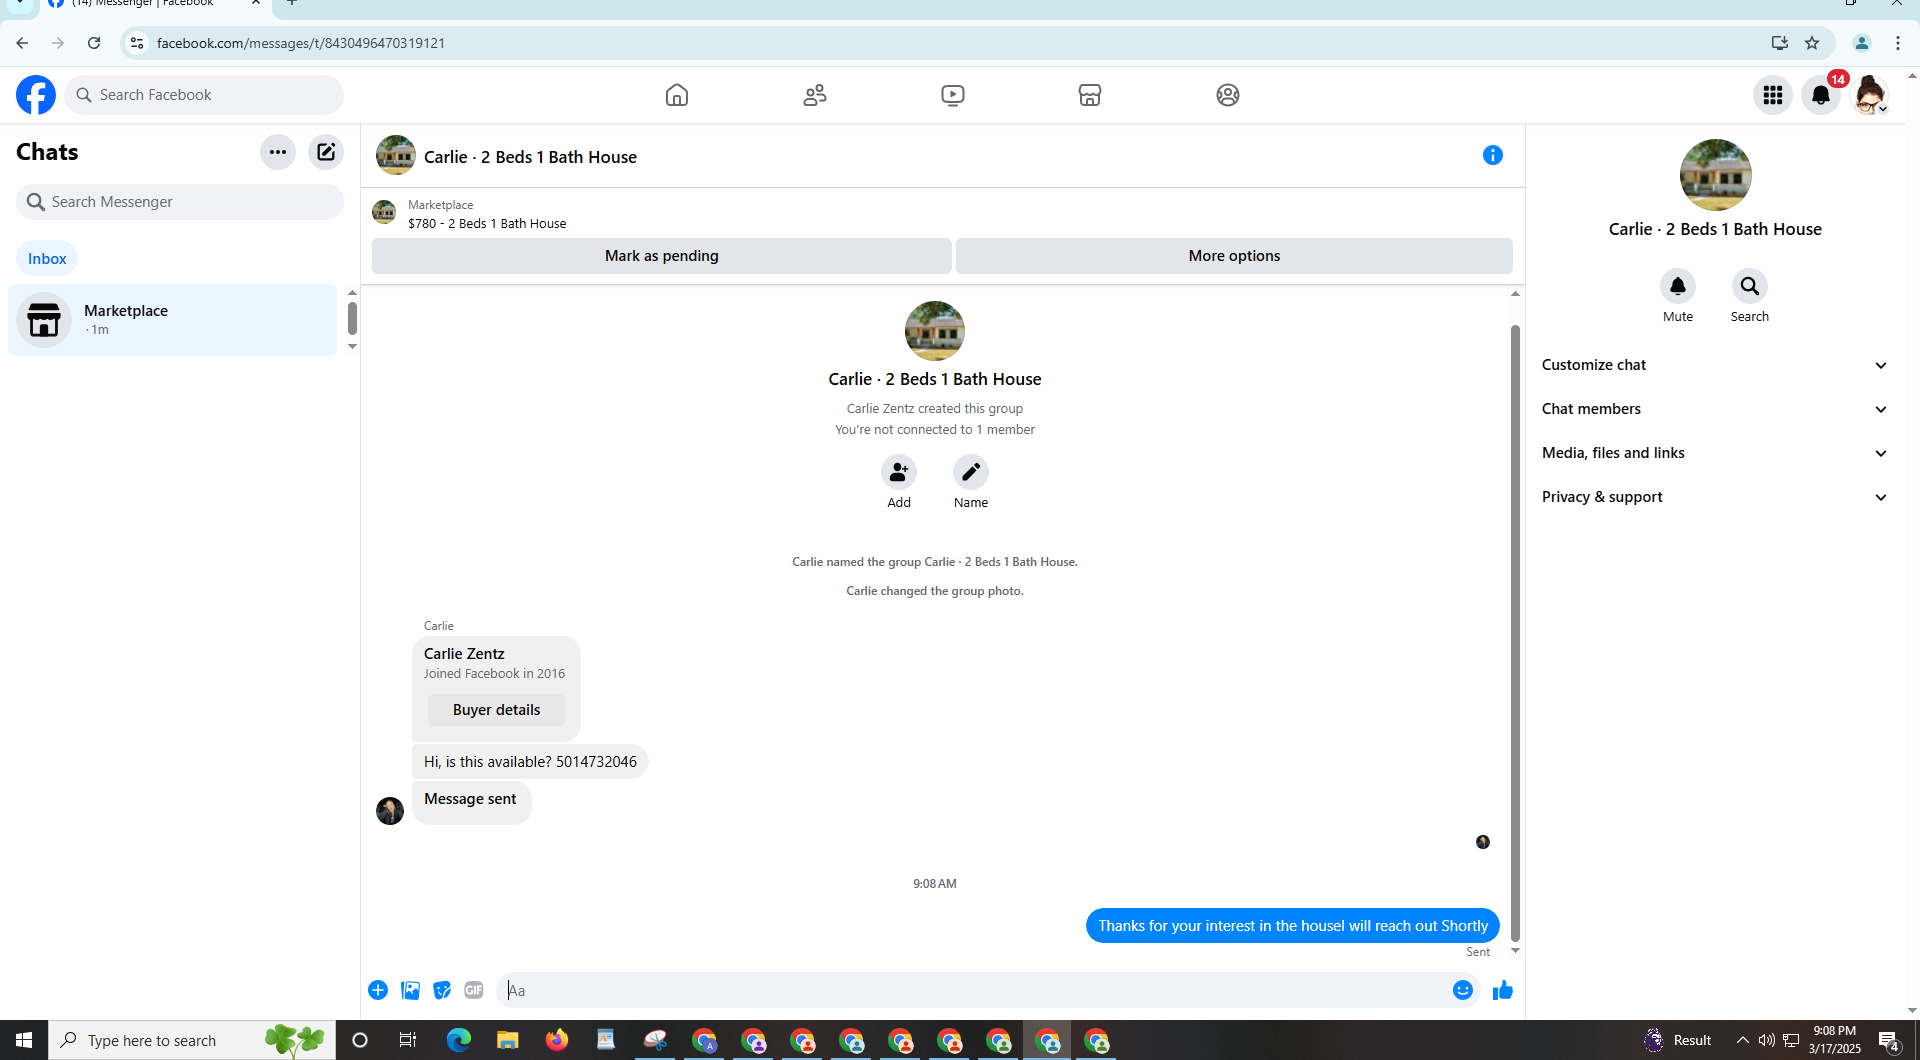1920x1060 pixels.
Task: Expand the Privacy & support section
Action: pyautogui.click(x=1716, y=497)
